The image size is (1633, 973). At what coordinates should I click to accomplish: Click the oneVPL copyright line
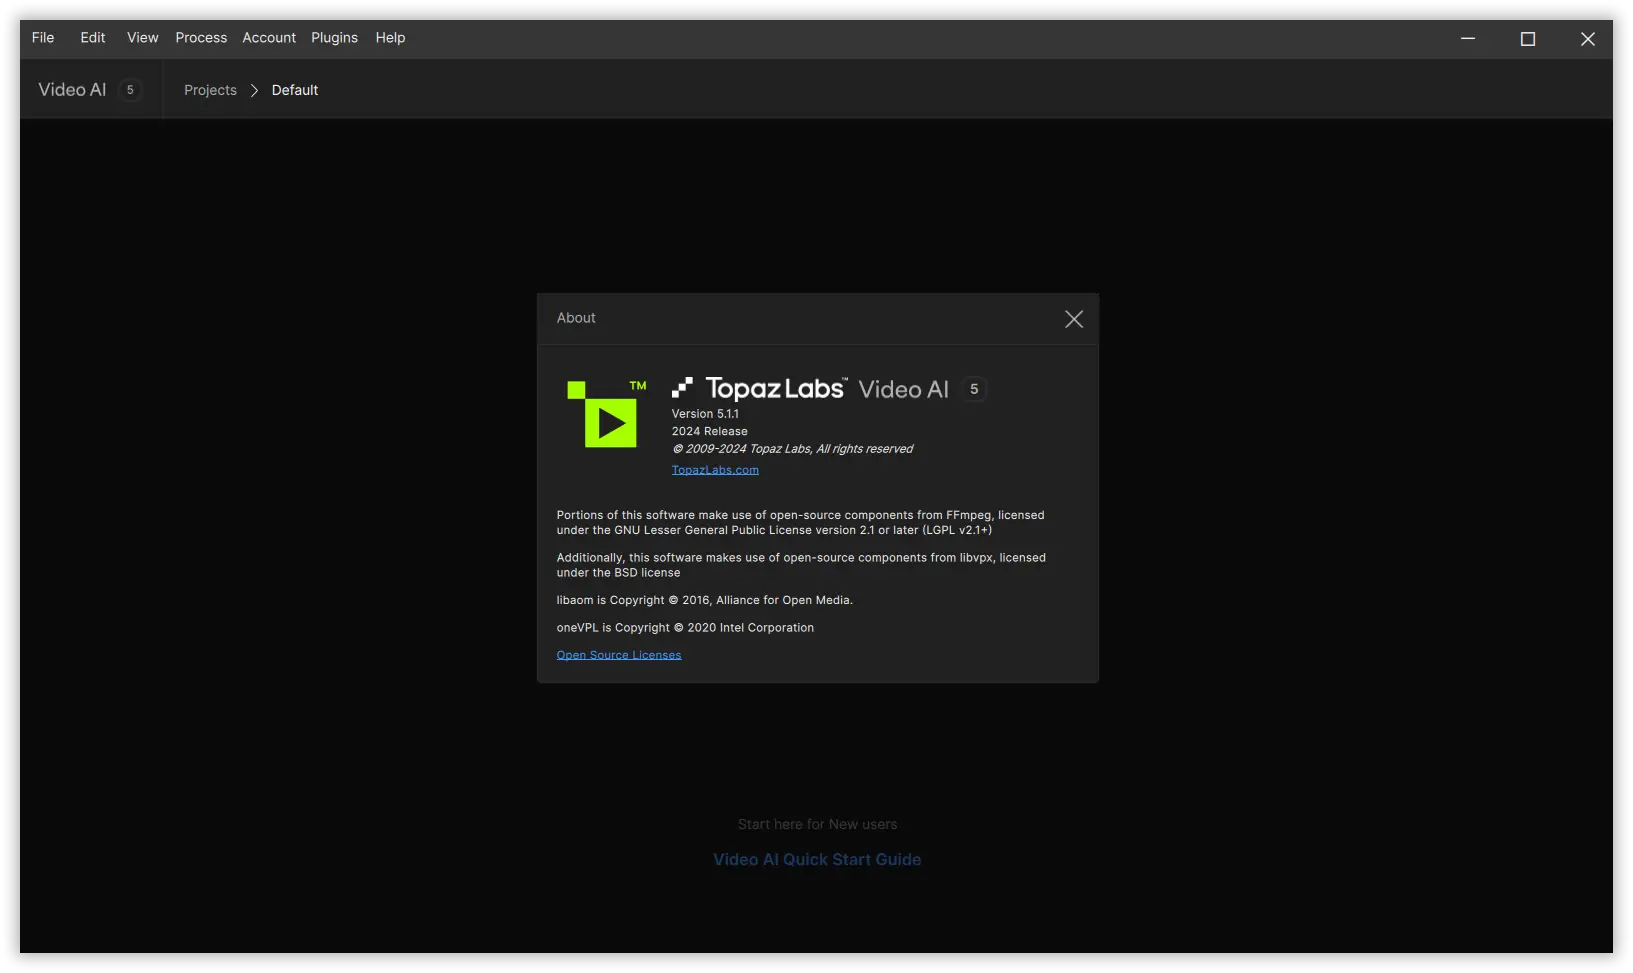(x=685, y=628)
